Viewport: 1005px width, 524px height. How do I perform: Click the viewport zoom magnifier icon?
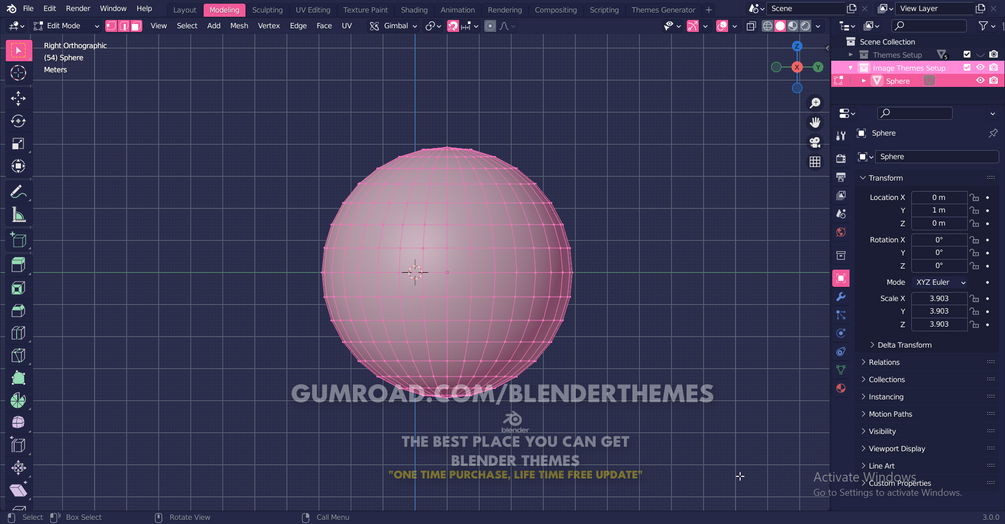click(815, 103)
